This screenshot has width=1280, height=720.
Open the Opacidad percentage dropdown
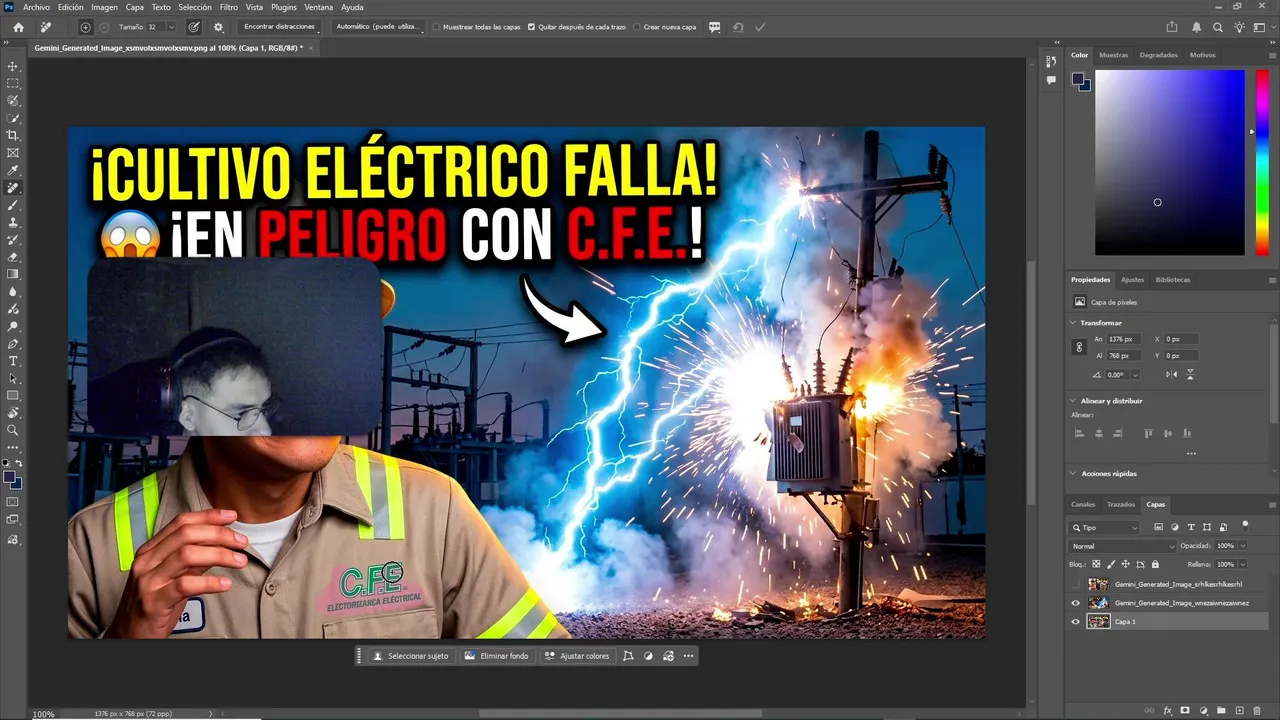pos(1243,546)
